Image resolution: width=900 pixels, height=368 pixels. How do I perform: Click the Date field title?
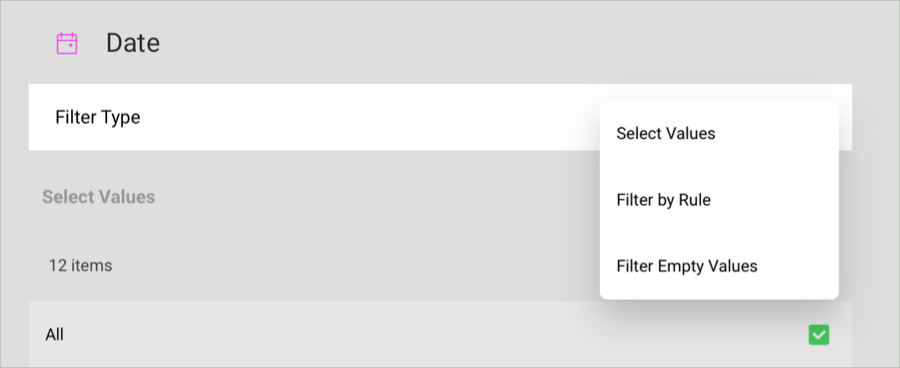[x=133, y=43]
